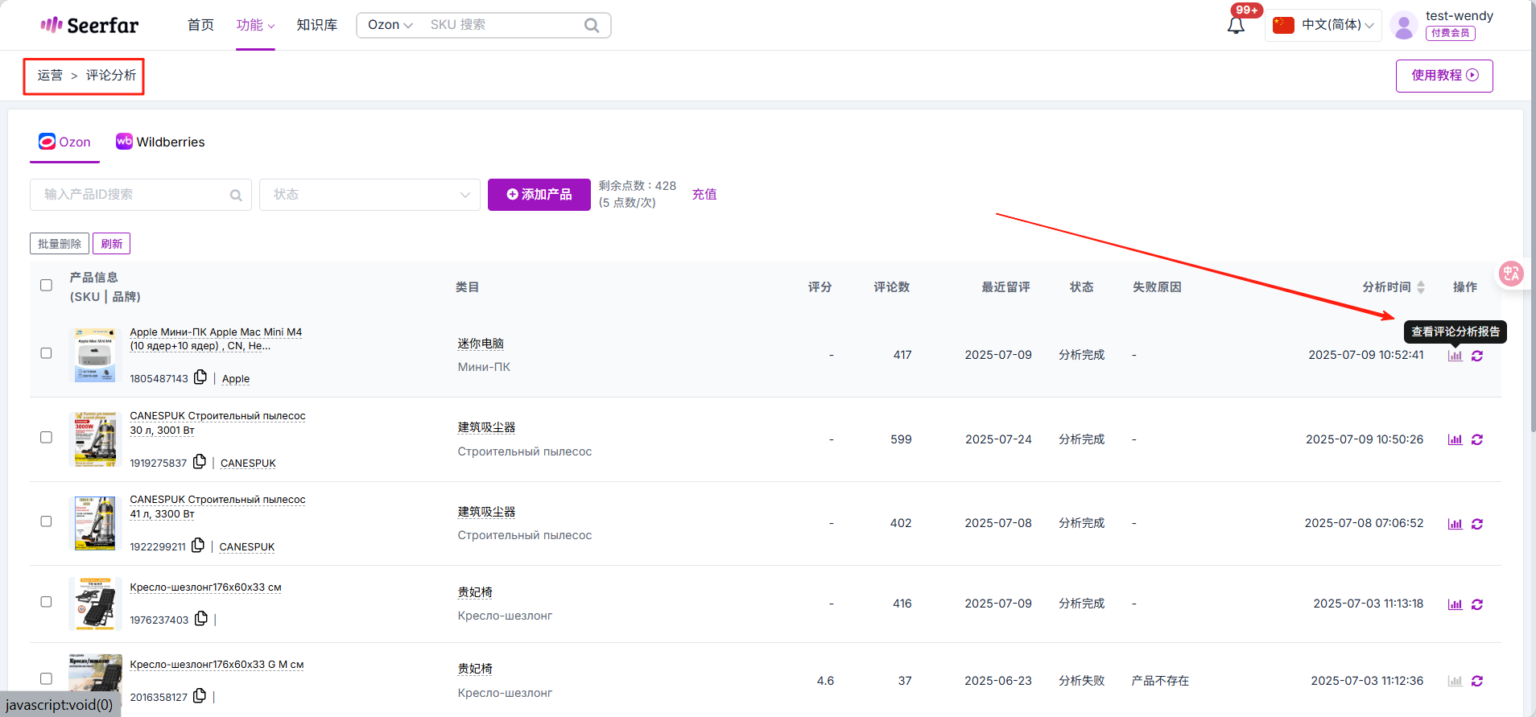This screenshot has height=717, width=1536.
Task: Refresh analysis for CANESPUK пылесос 30 л
Action: [1477, 439]
